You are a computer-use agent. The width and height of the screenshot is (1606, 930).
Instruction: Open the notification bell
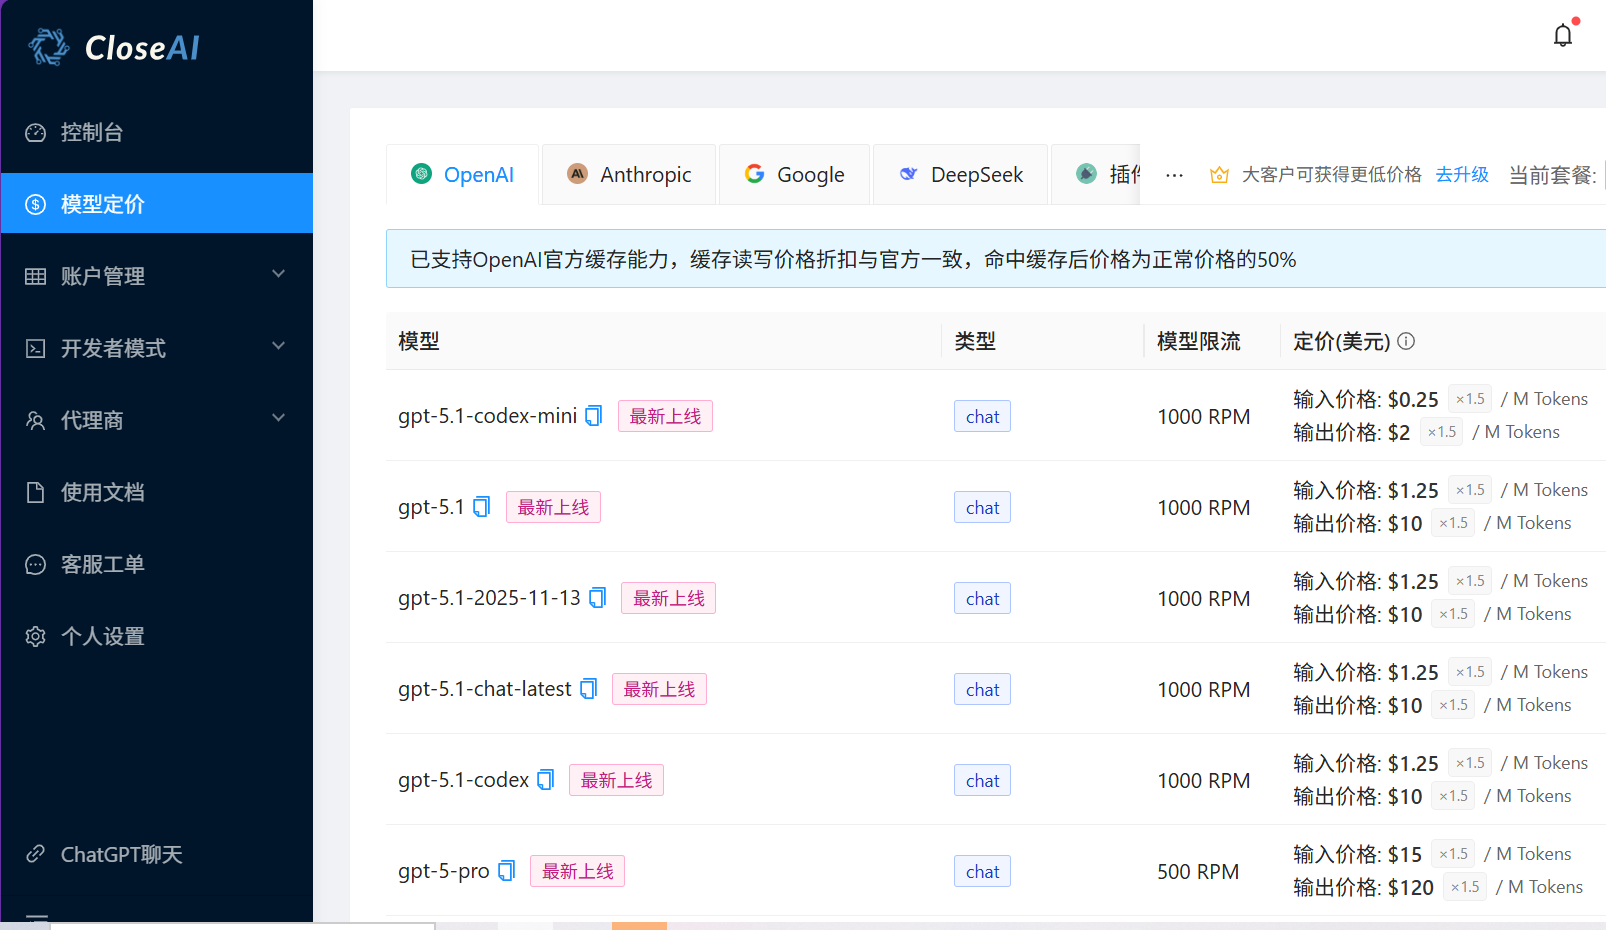[1563, 35]
